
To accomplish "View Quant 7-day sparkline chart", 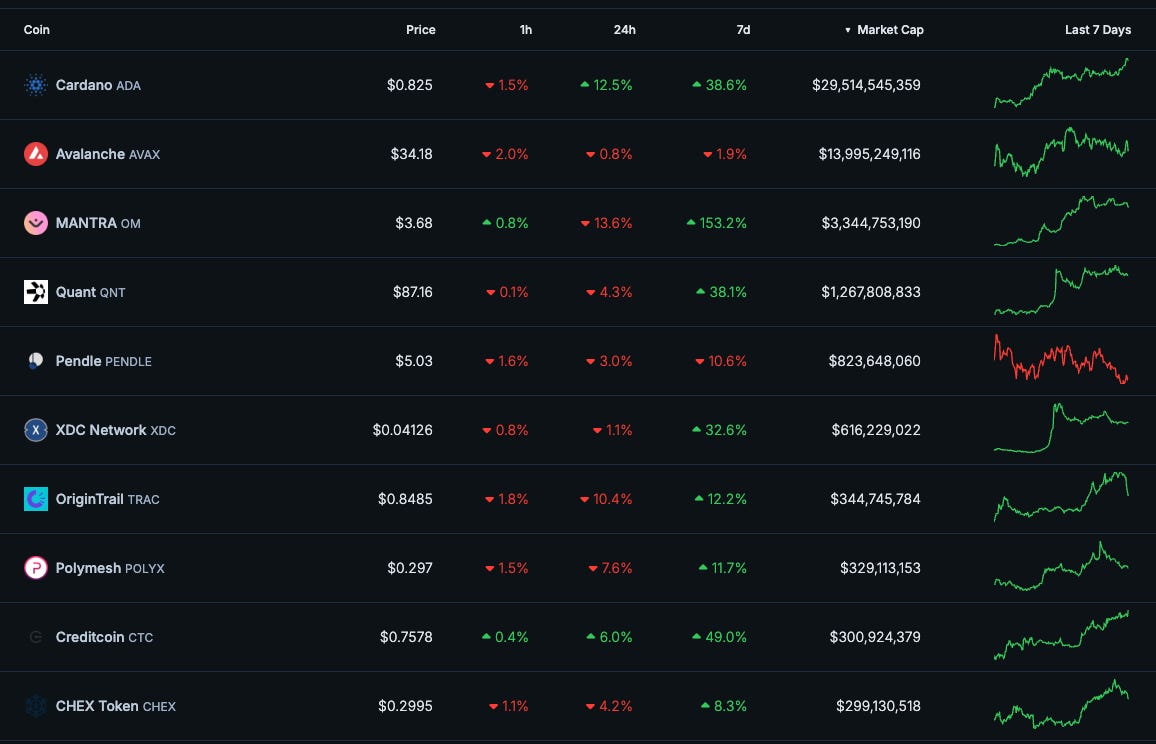I will [x=1061, y=290].
